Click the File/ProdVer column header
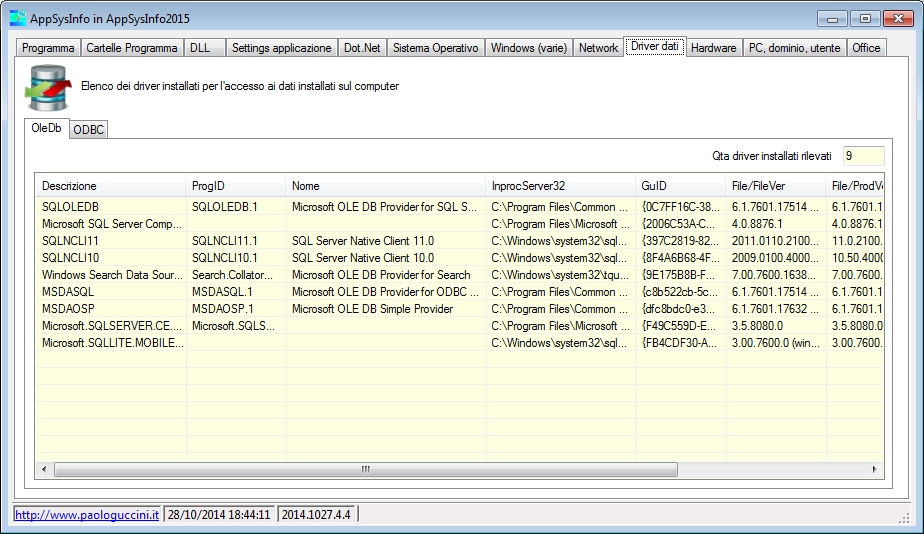Viewport: 924px width, 534px height. (x=854, y=186)
